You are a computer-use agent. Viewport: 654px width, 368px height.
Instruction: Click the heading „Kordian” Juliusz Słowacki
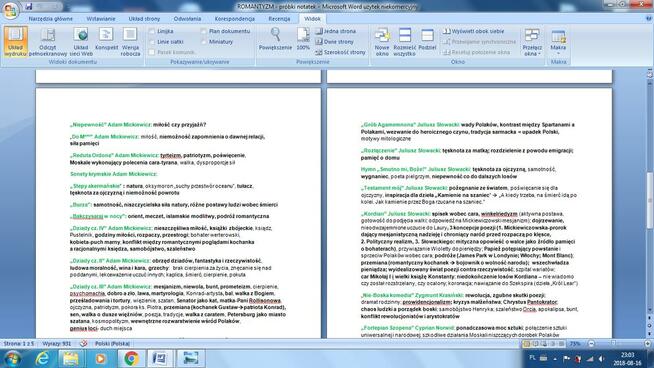point(395,214)
